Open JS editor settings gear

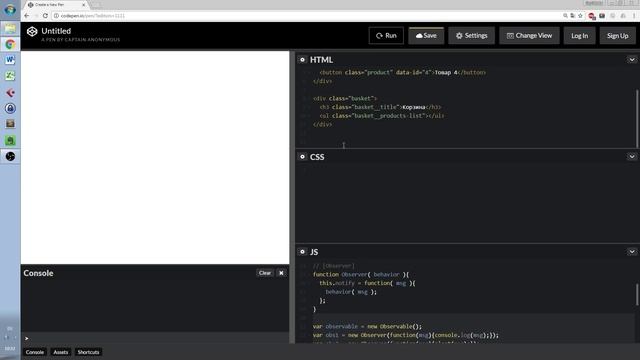(302, 252)
